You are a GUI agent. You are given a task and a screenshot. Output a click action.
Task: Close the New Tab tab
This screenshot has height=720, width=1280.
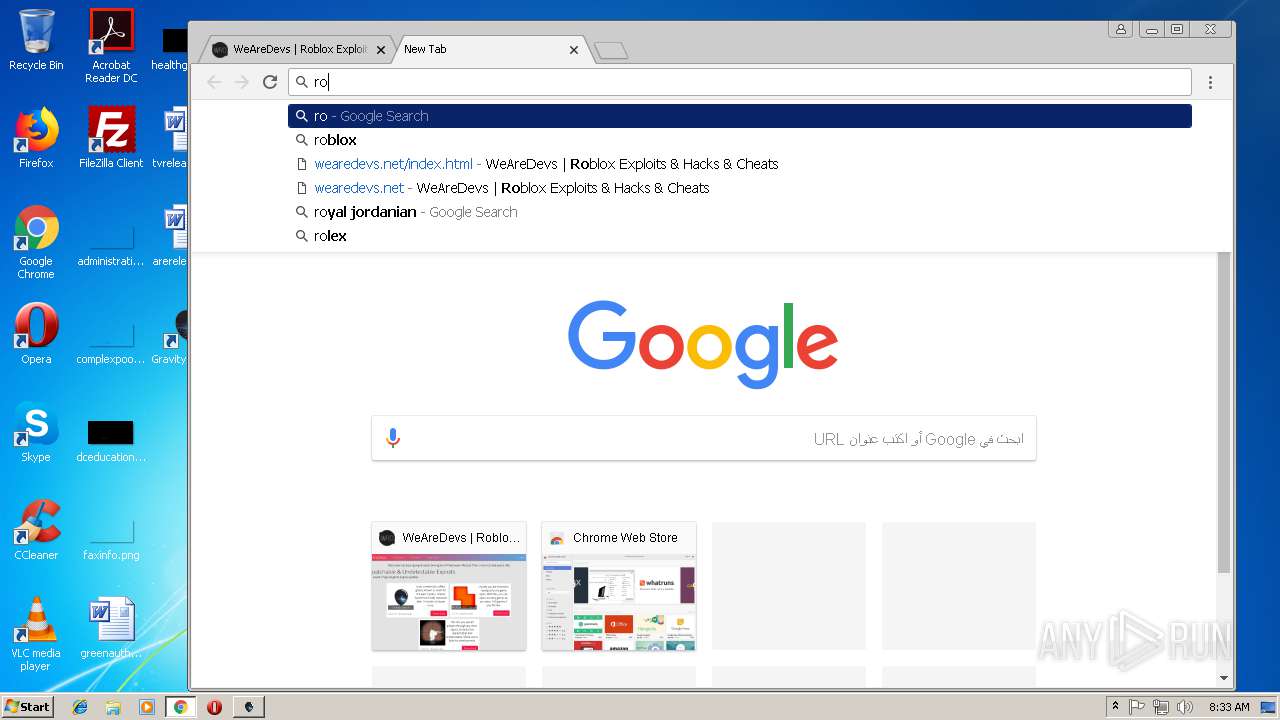tap(574, 49)
